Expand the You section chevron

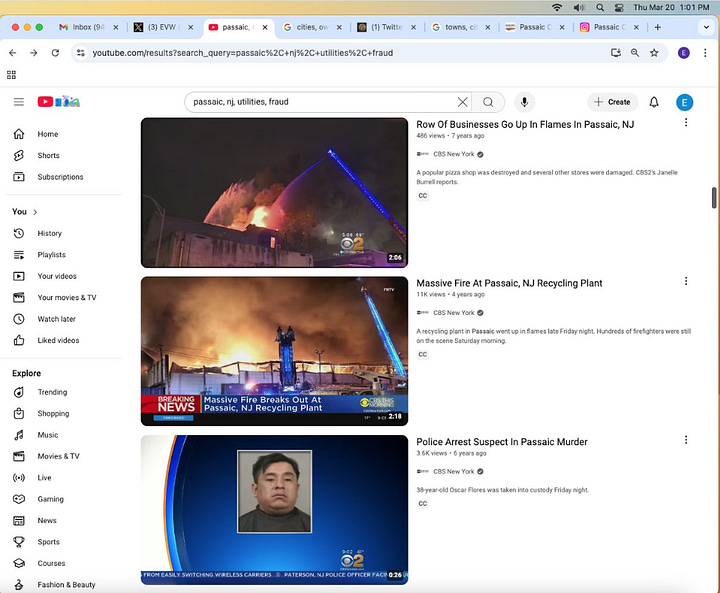tap(35, 212)
